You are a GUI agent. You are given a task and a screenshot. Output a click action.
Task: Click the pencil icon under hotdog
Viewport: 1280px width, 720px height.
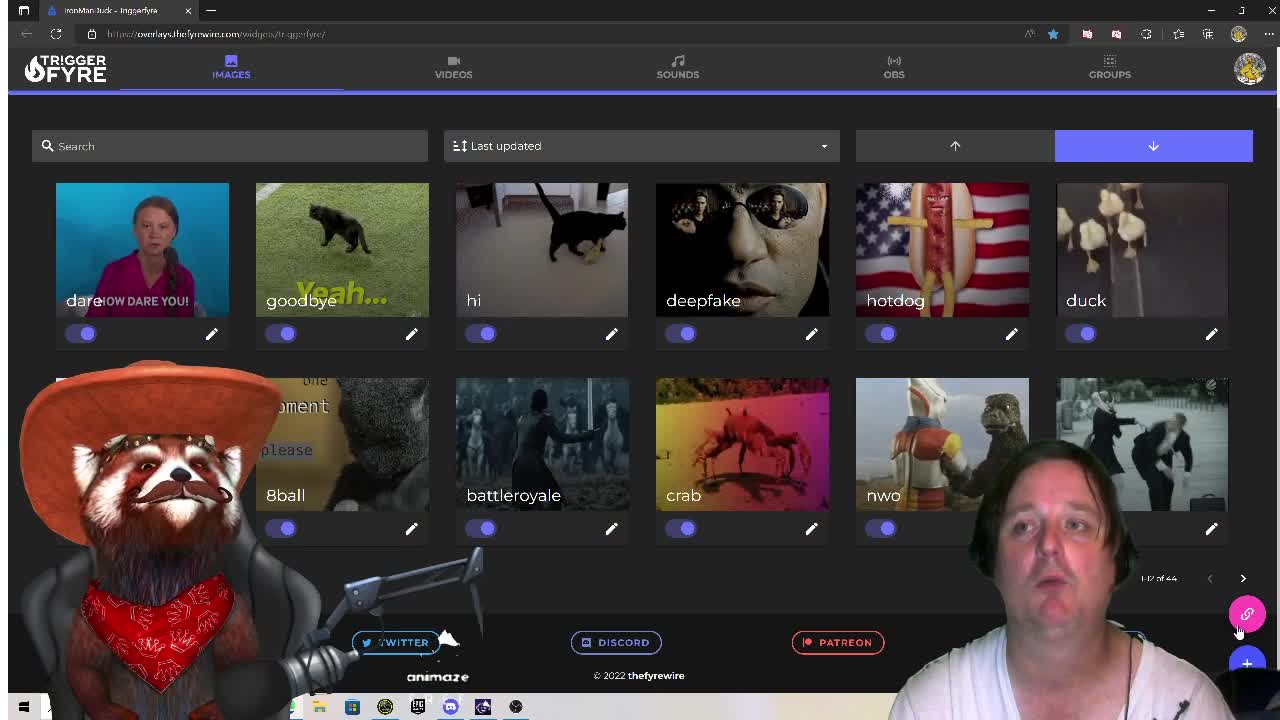(x=1011, y=334)
